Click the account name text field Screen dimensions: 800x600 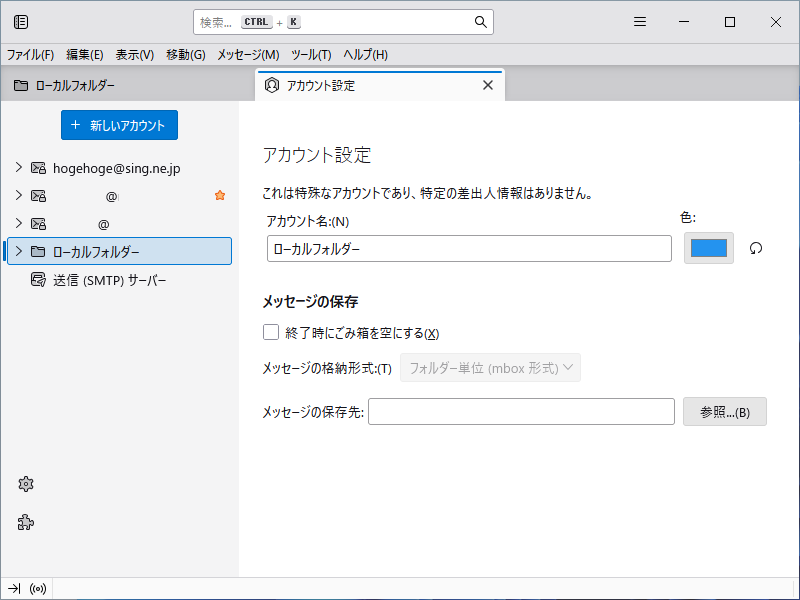click(469, 249)
